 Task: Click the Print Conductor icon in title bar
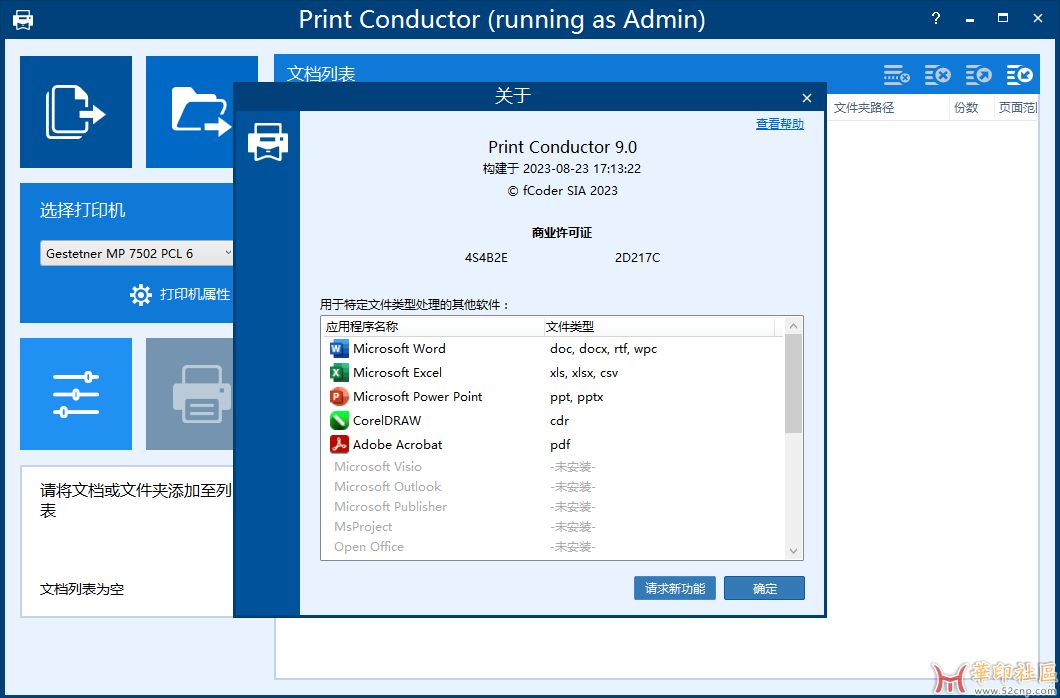click(x=23, y=19)
